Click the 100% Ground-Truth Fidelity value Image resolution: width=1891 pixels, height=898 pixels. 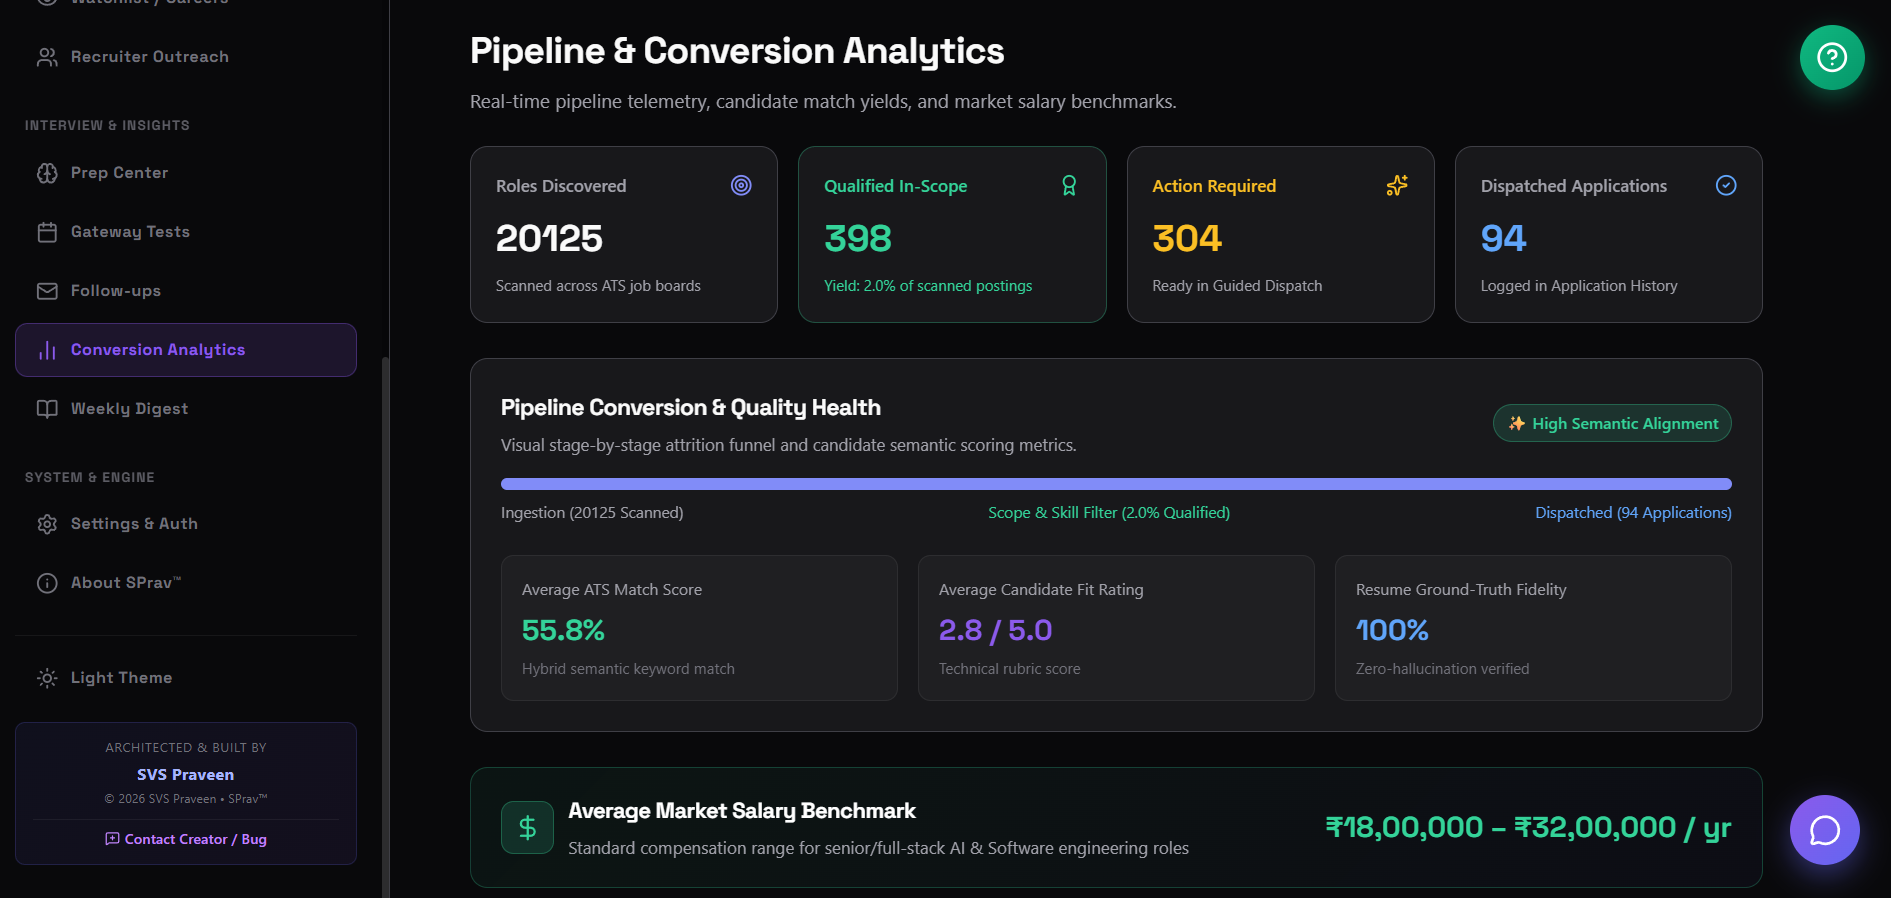coord(1392,630)
